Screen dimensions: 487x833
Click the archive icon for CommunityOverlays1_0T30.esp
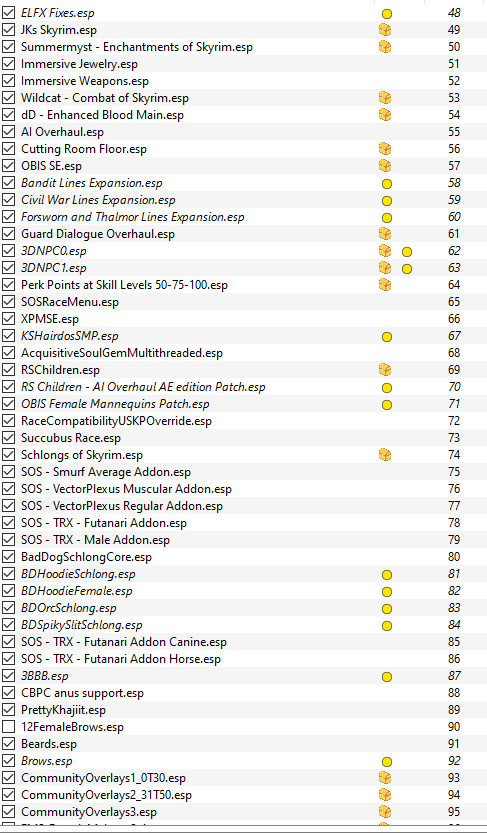385,778
